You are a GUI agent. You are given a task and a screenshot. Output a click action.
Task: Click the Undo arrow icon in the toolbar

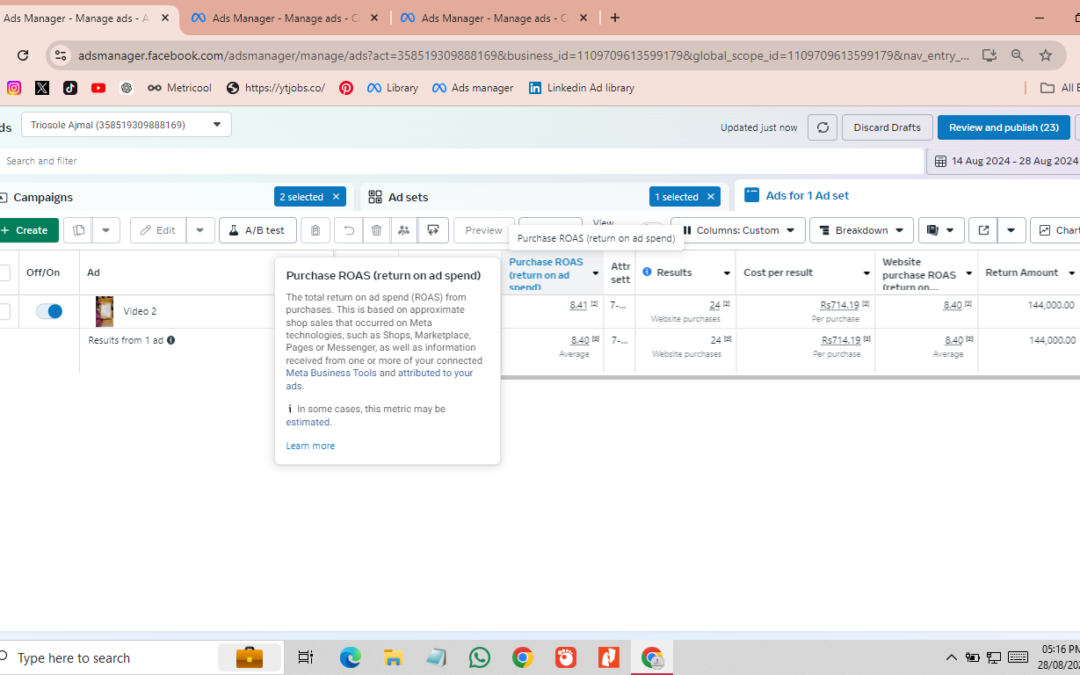click(349, 230)
